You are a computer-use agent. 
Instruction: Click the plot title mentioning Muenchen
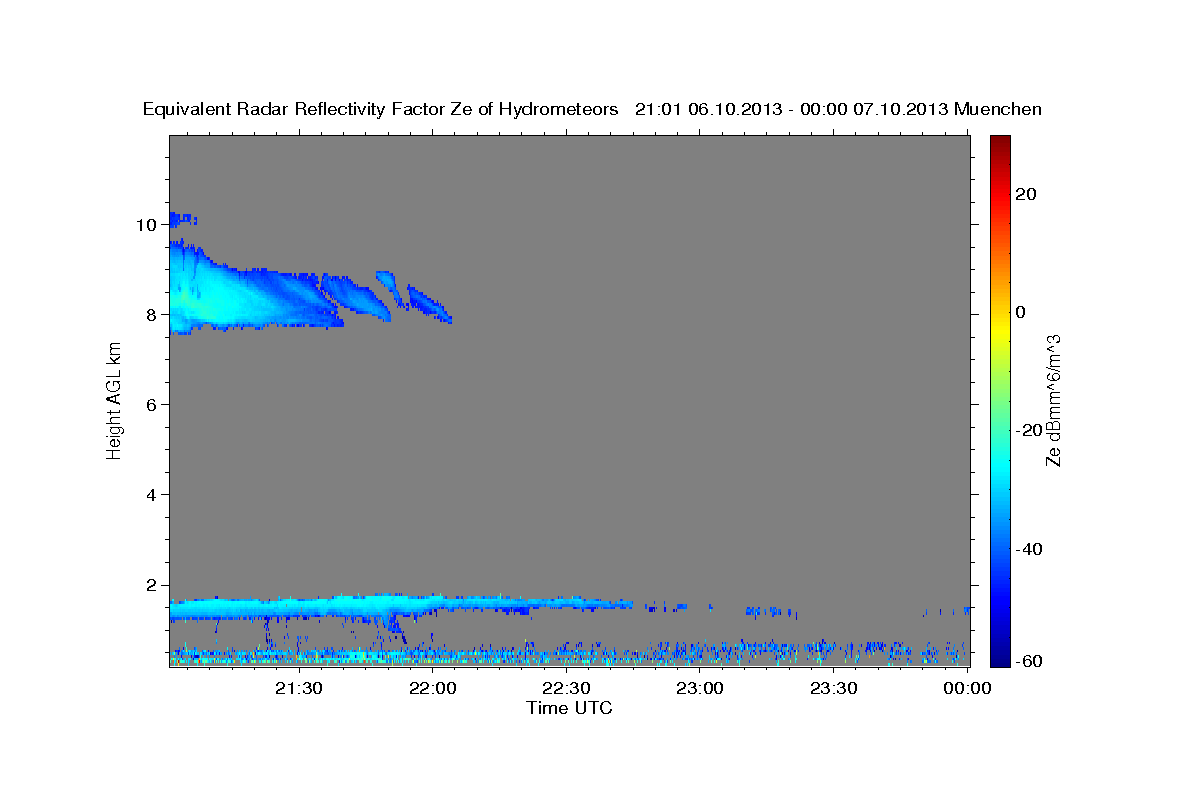click(593, 109)
